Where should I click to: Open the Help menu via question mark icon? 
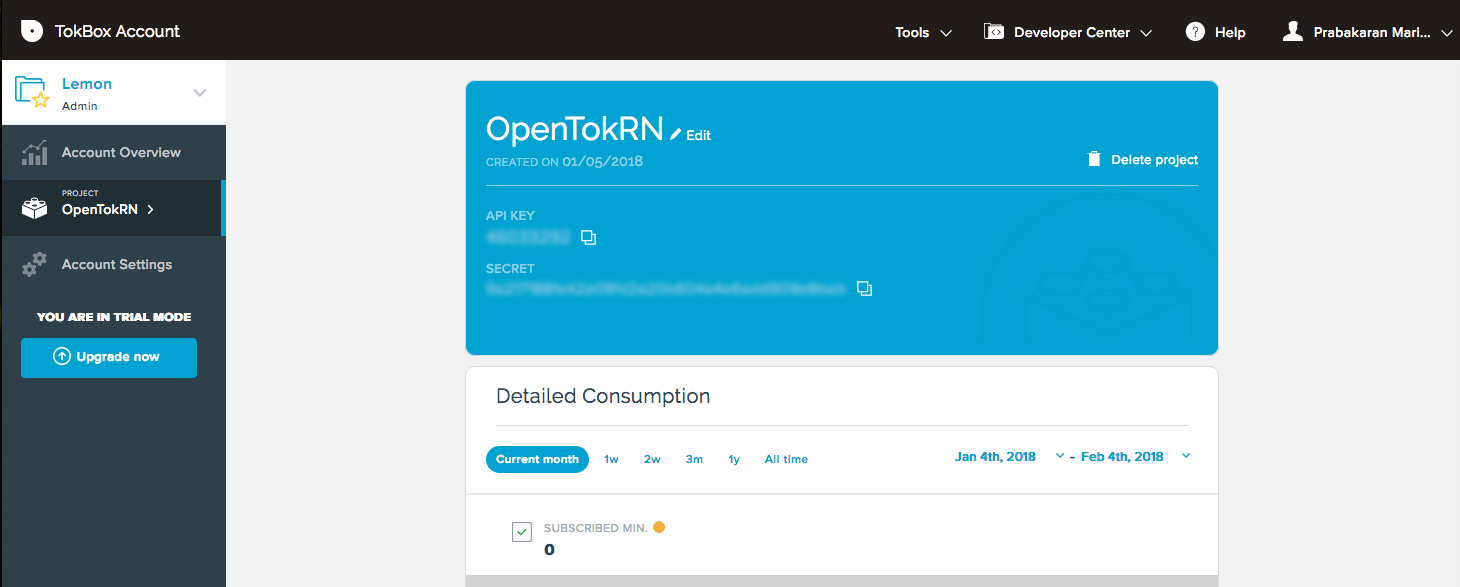point(1195,31)
